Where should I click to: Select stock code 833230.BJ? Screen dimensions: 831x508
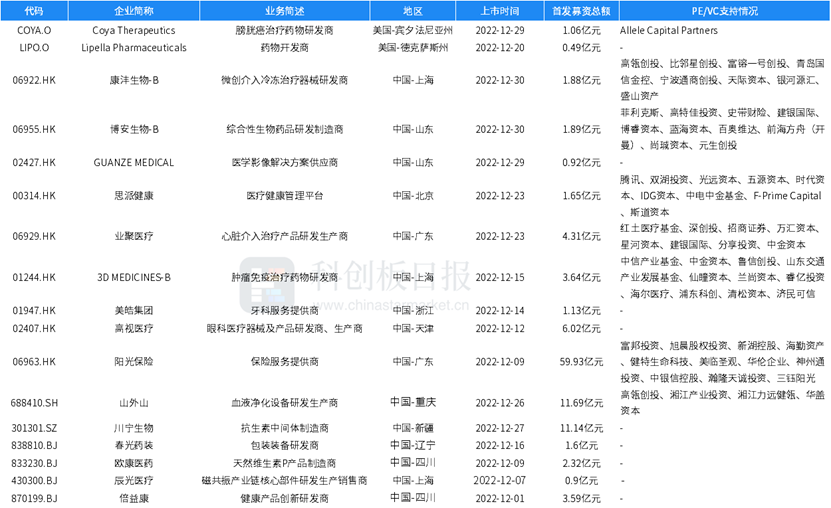click(34, 464)
